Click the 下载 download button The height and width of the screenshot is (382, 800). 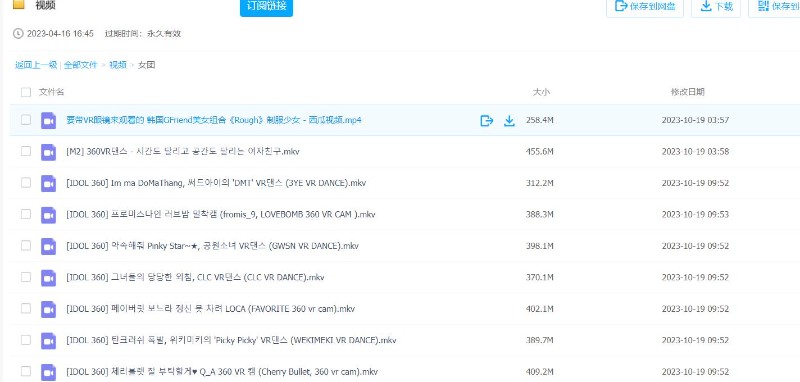point(716,7)
